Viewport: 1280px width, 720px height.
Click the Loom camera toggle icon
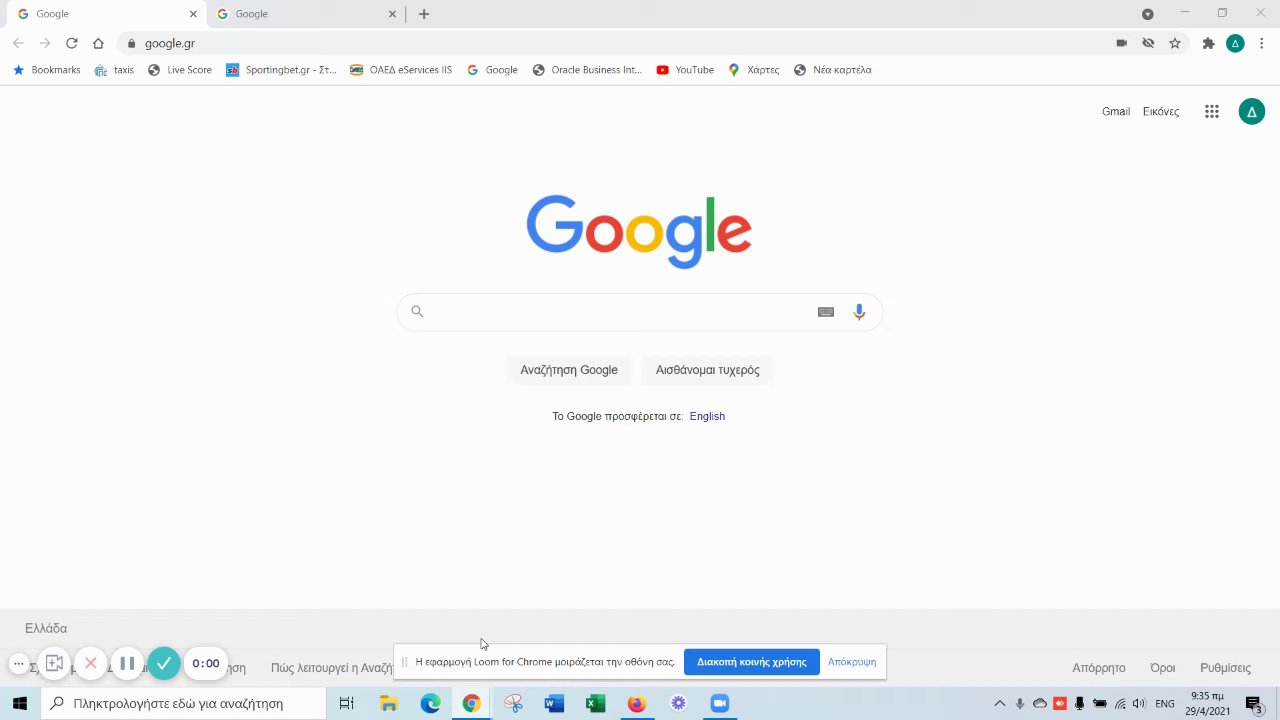(x=54, y=663)
